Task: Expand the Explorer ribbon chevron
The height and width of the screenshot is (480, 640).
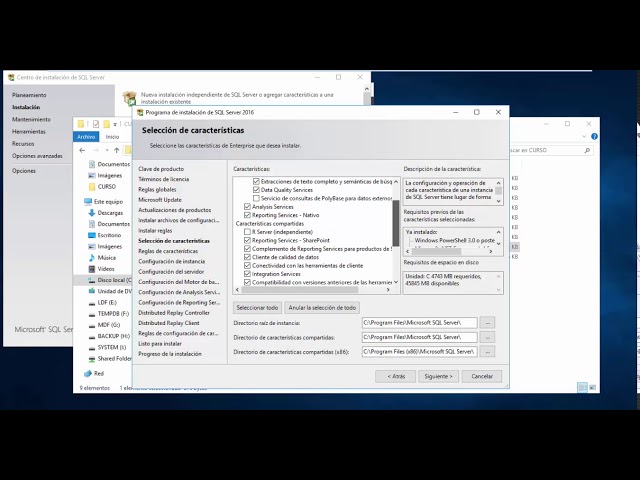Action: coord(584,137)
